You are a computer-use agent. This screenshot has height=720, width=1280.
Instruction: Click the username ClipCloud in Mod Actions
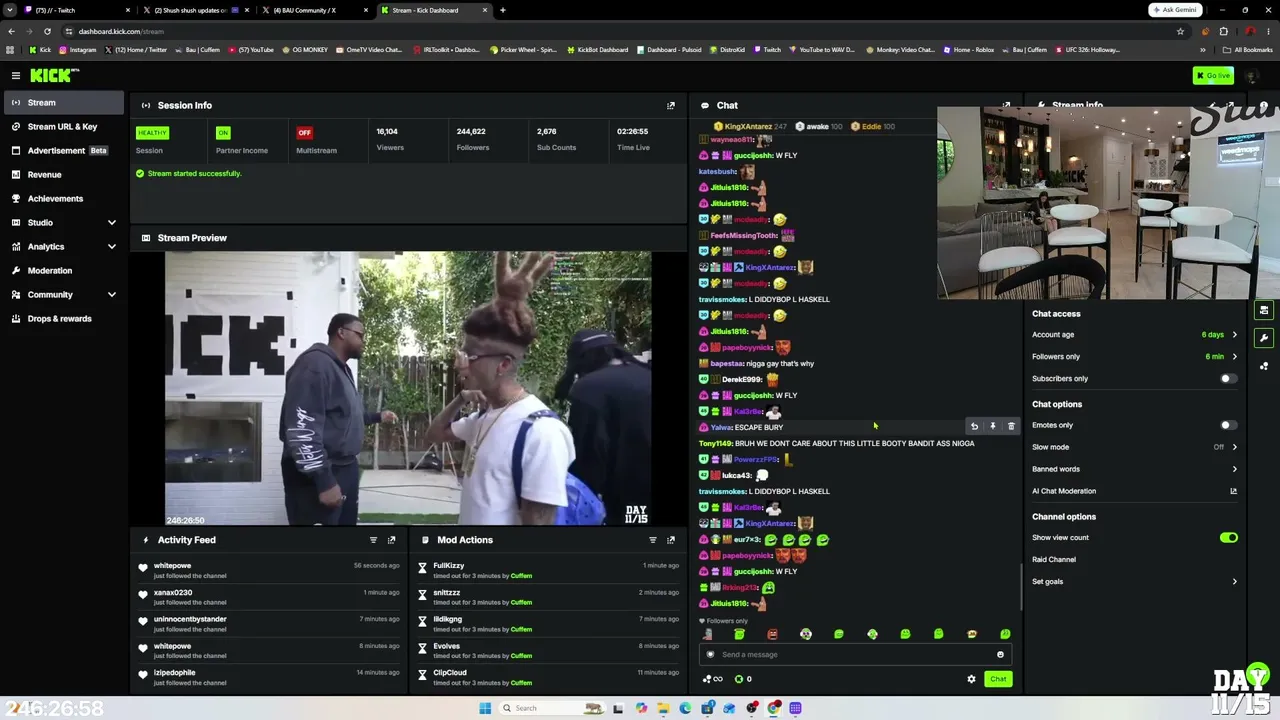point(450,673)
